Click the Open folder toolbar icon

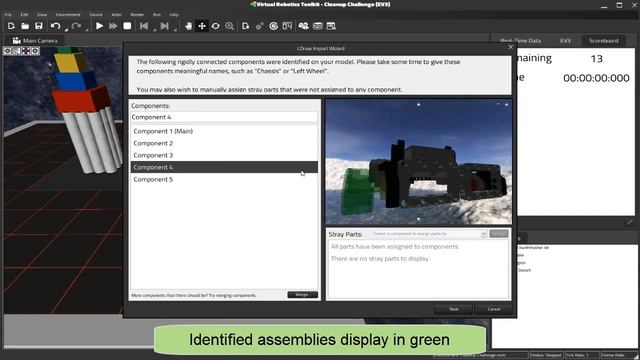(x=25, y=26)
